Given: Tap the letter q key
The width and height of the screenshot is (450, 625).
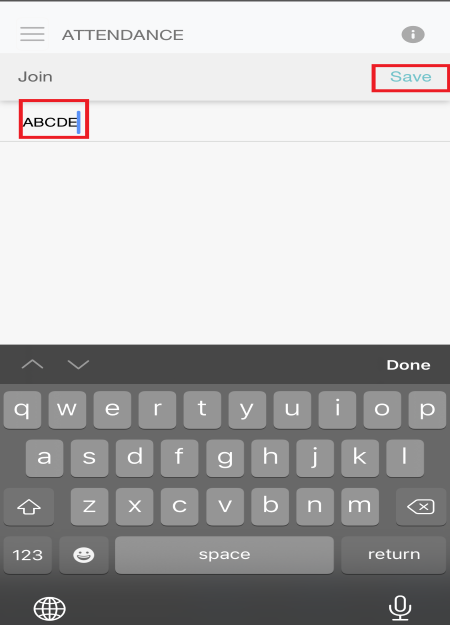Looking at the screenshot, I should pyautogui.click(x=22, y=409).
